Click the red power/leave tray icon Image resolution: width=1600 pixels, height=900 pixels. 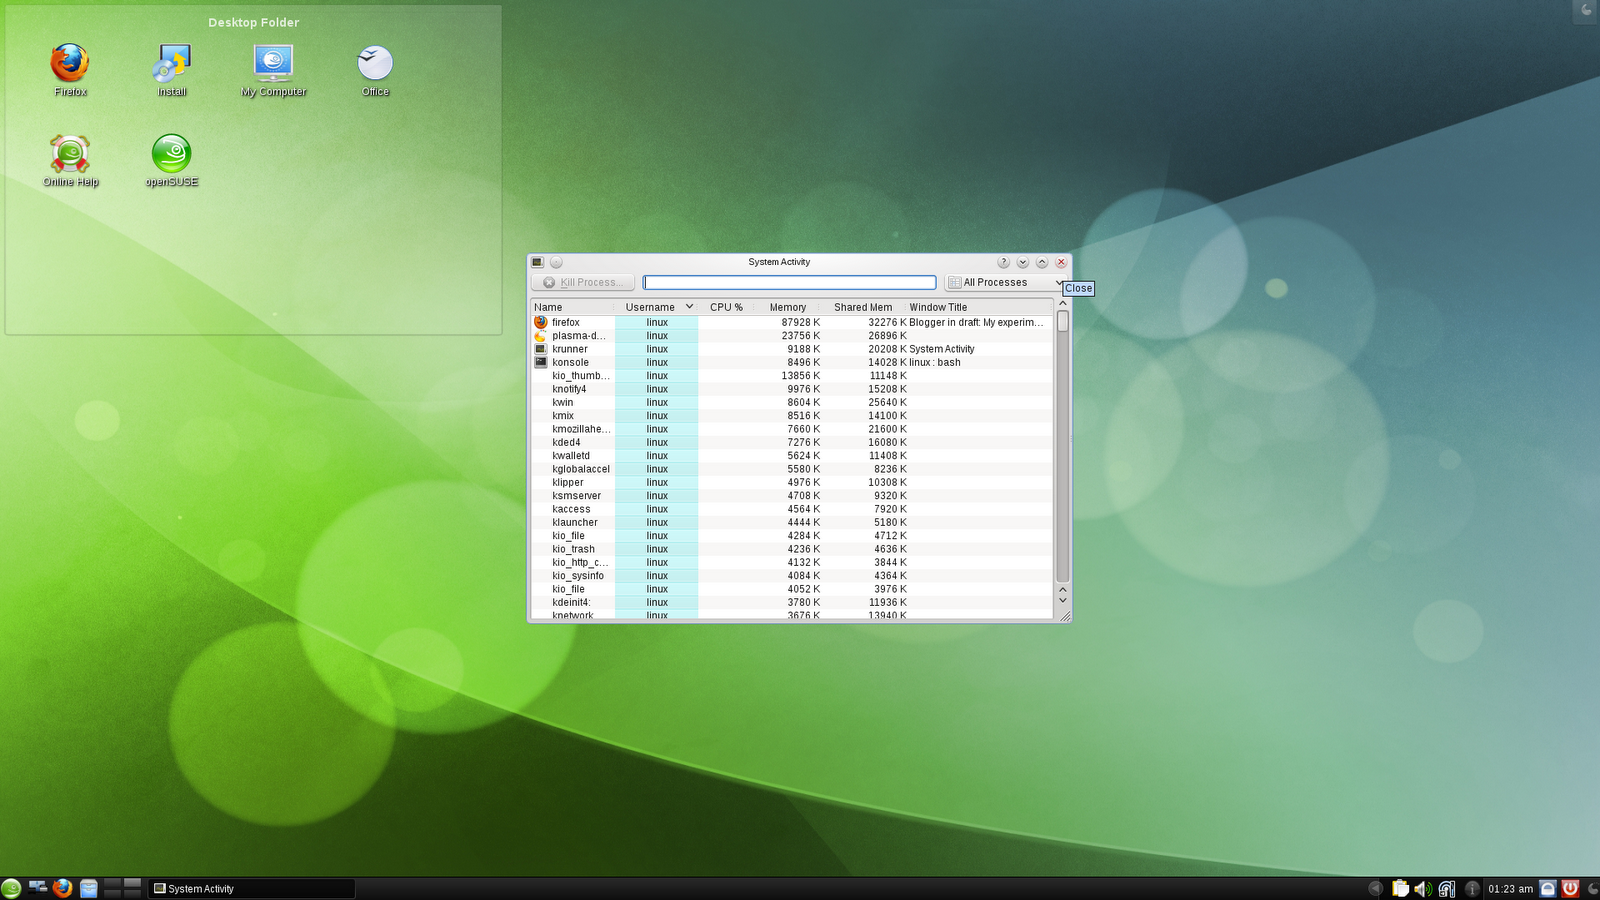(x=1572, y=888)
